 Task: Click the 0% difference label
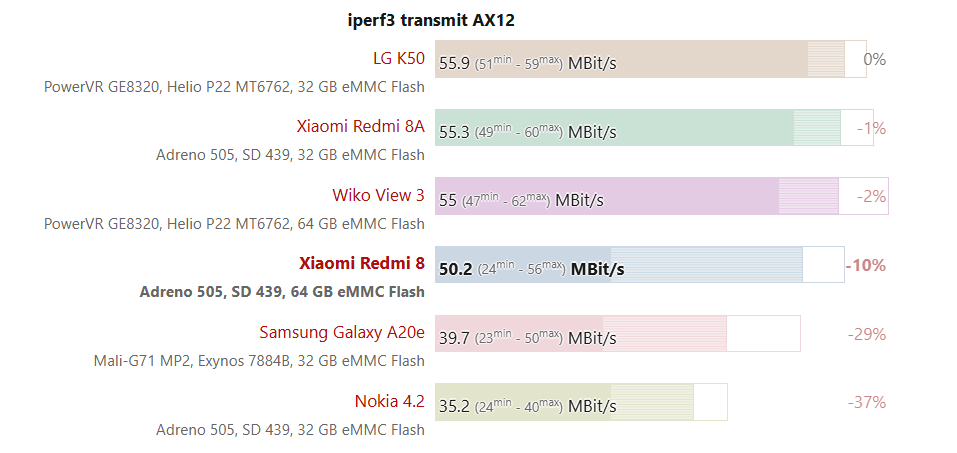[874, 59]
